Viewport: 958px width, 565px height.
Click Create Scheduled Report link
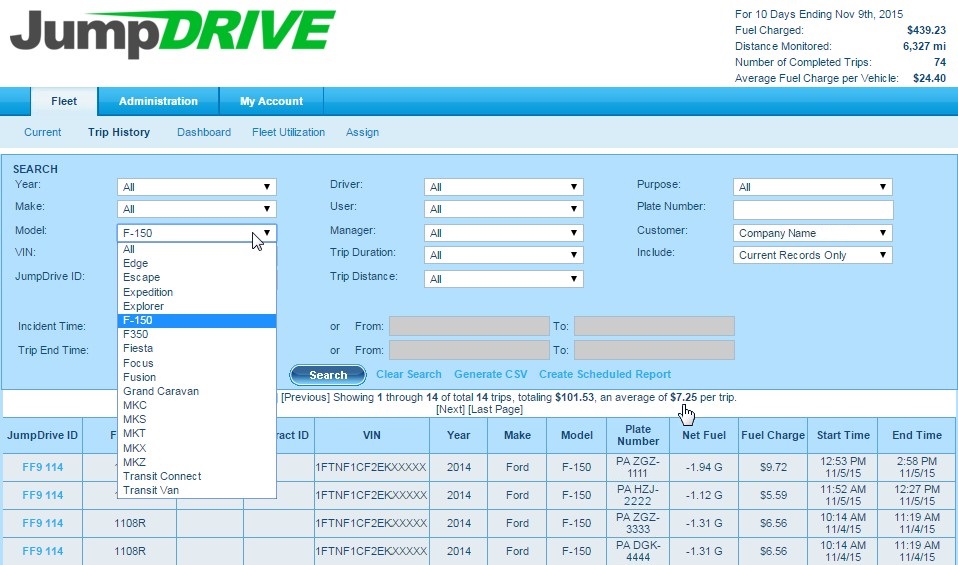[x=605, y=374]
